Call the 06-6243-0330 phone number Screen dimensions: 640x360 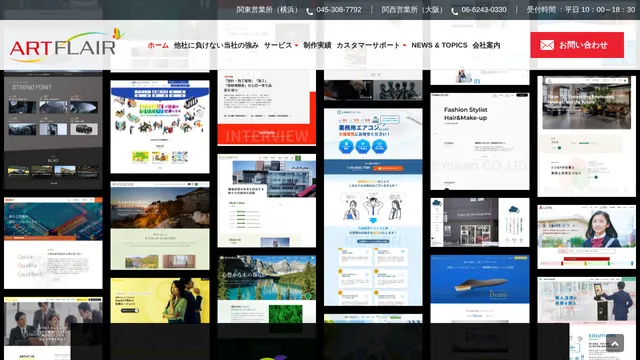pyautogui.click(x=484, y=10)
